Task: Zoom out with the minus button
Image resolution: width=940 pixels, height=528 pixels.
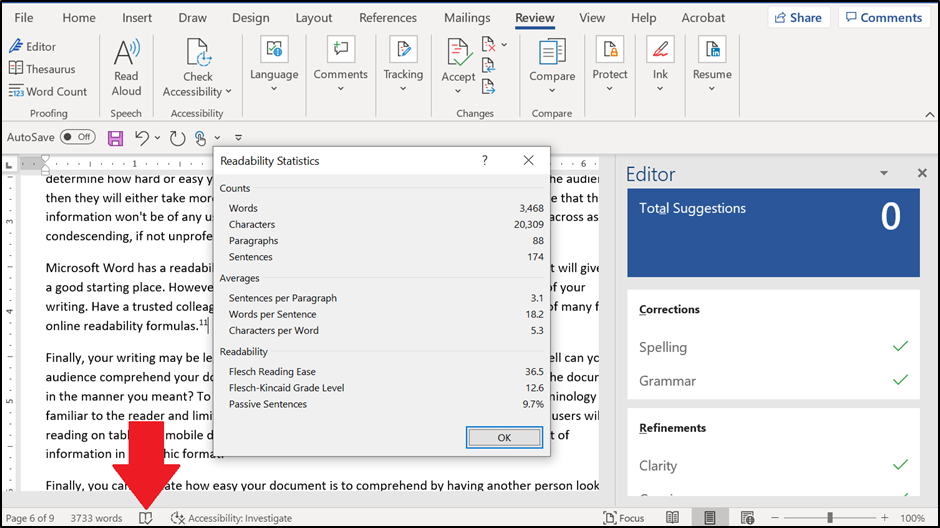Action: pyautogui.click(x=775, y=517)
